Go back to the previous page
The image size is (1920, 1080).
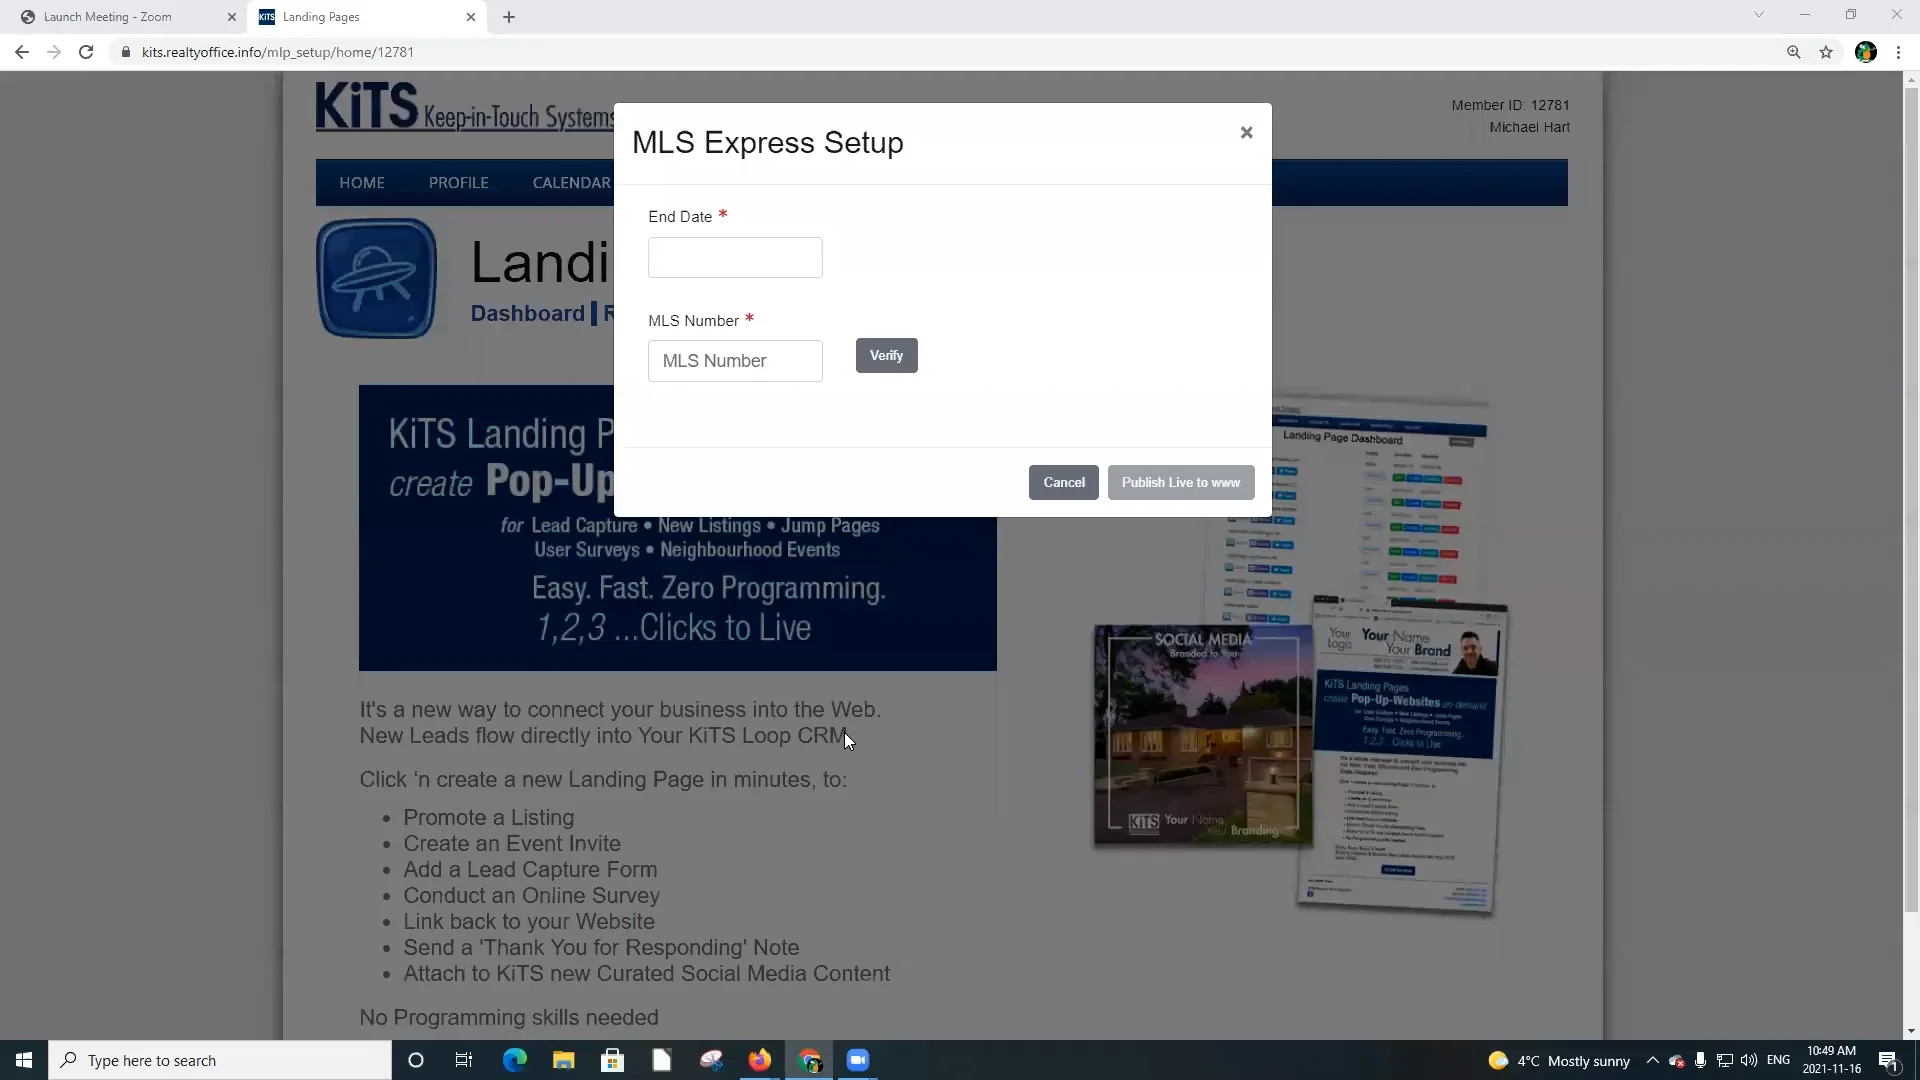click(22, 52)
